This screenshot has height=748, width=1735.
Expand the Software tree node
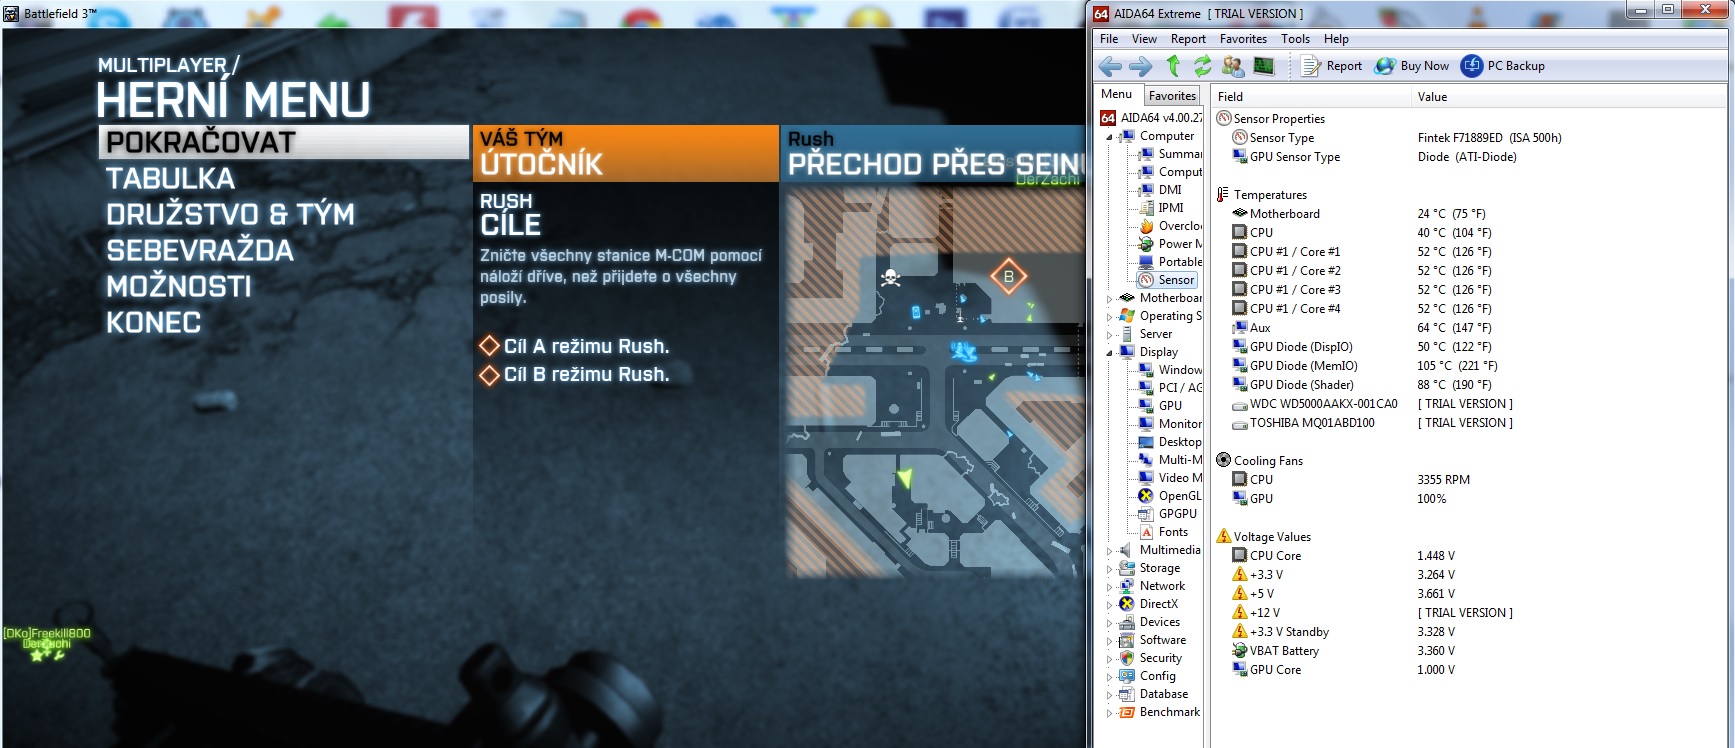pyautogui.click(x=1109, y=641)
